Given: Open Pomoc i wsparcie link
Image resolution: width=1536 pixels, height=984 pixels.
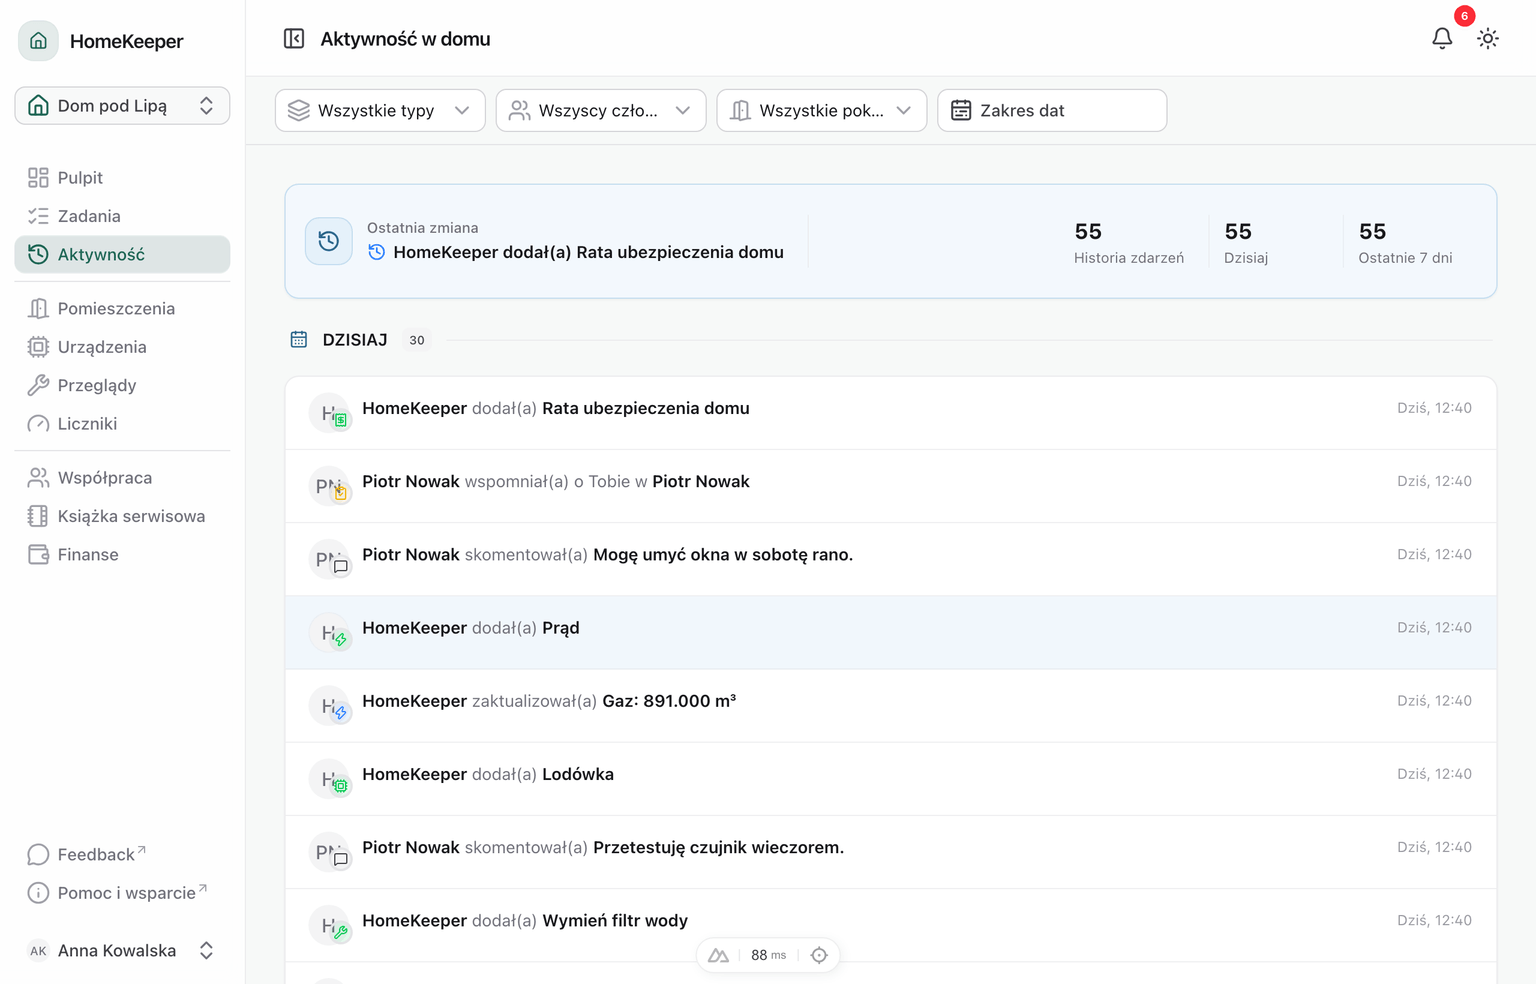Looking at the screenshot, I should (122, 893).
